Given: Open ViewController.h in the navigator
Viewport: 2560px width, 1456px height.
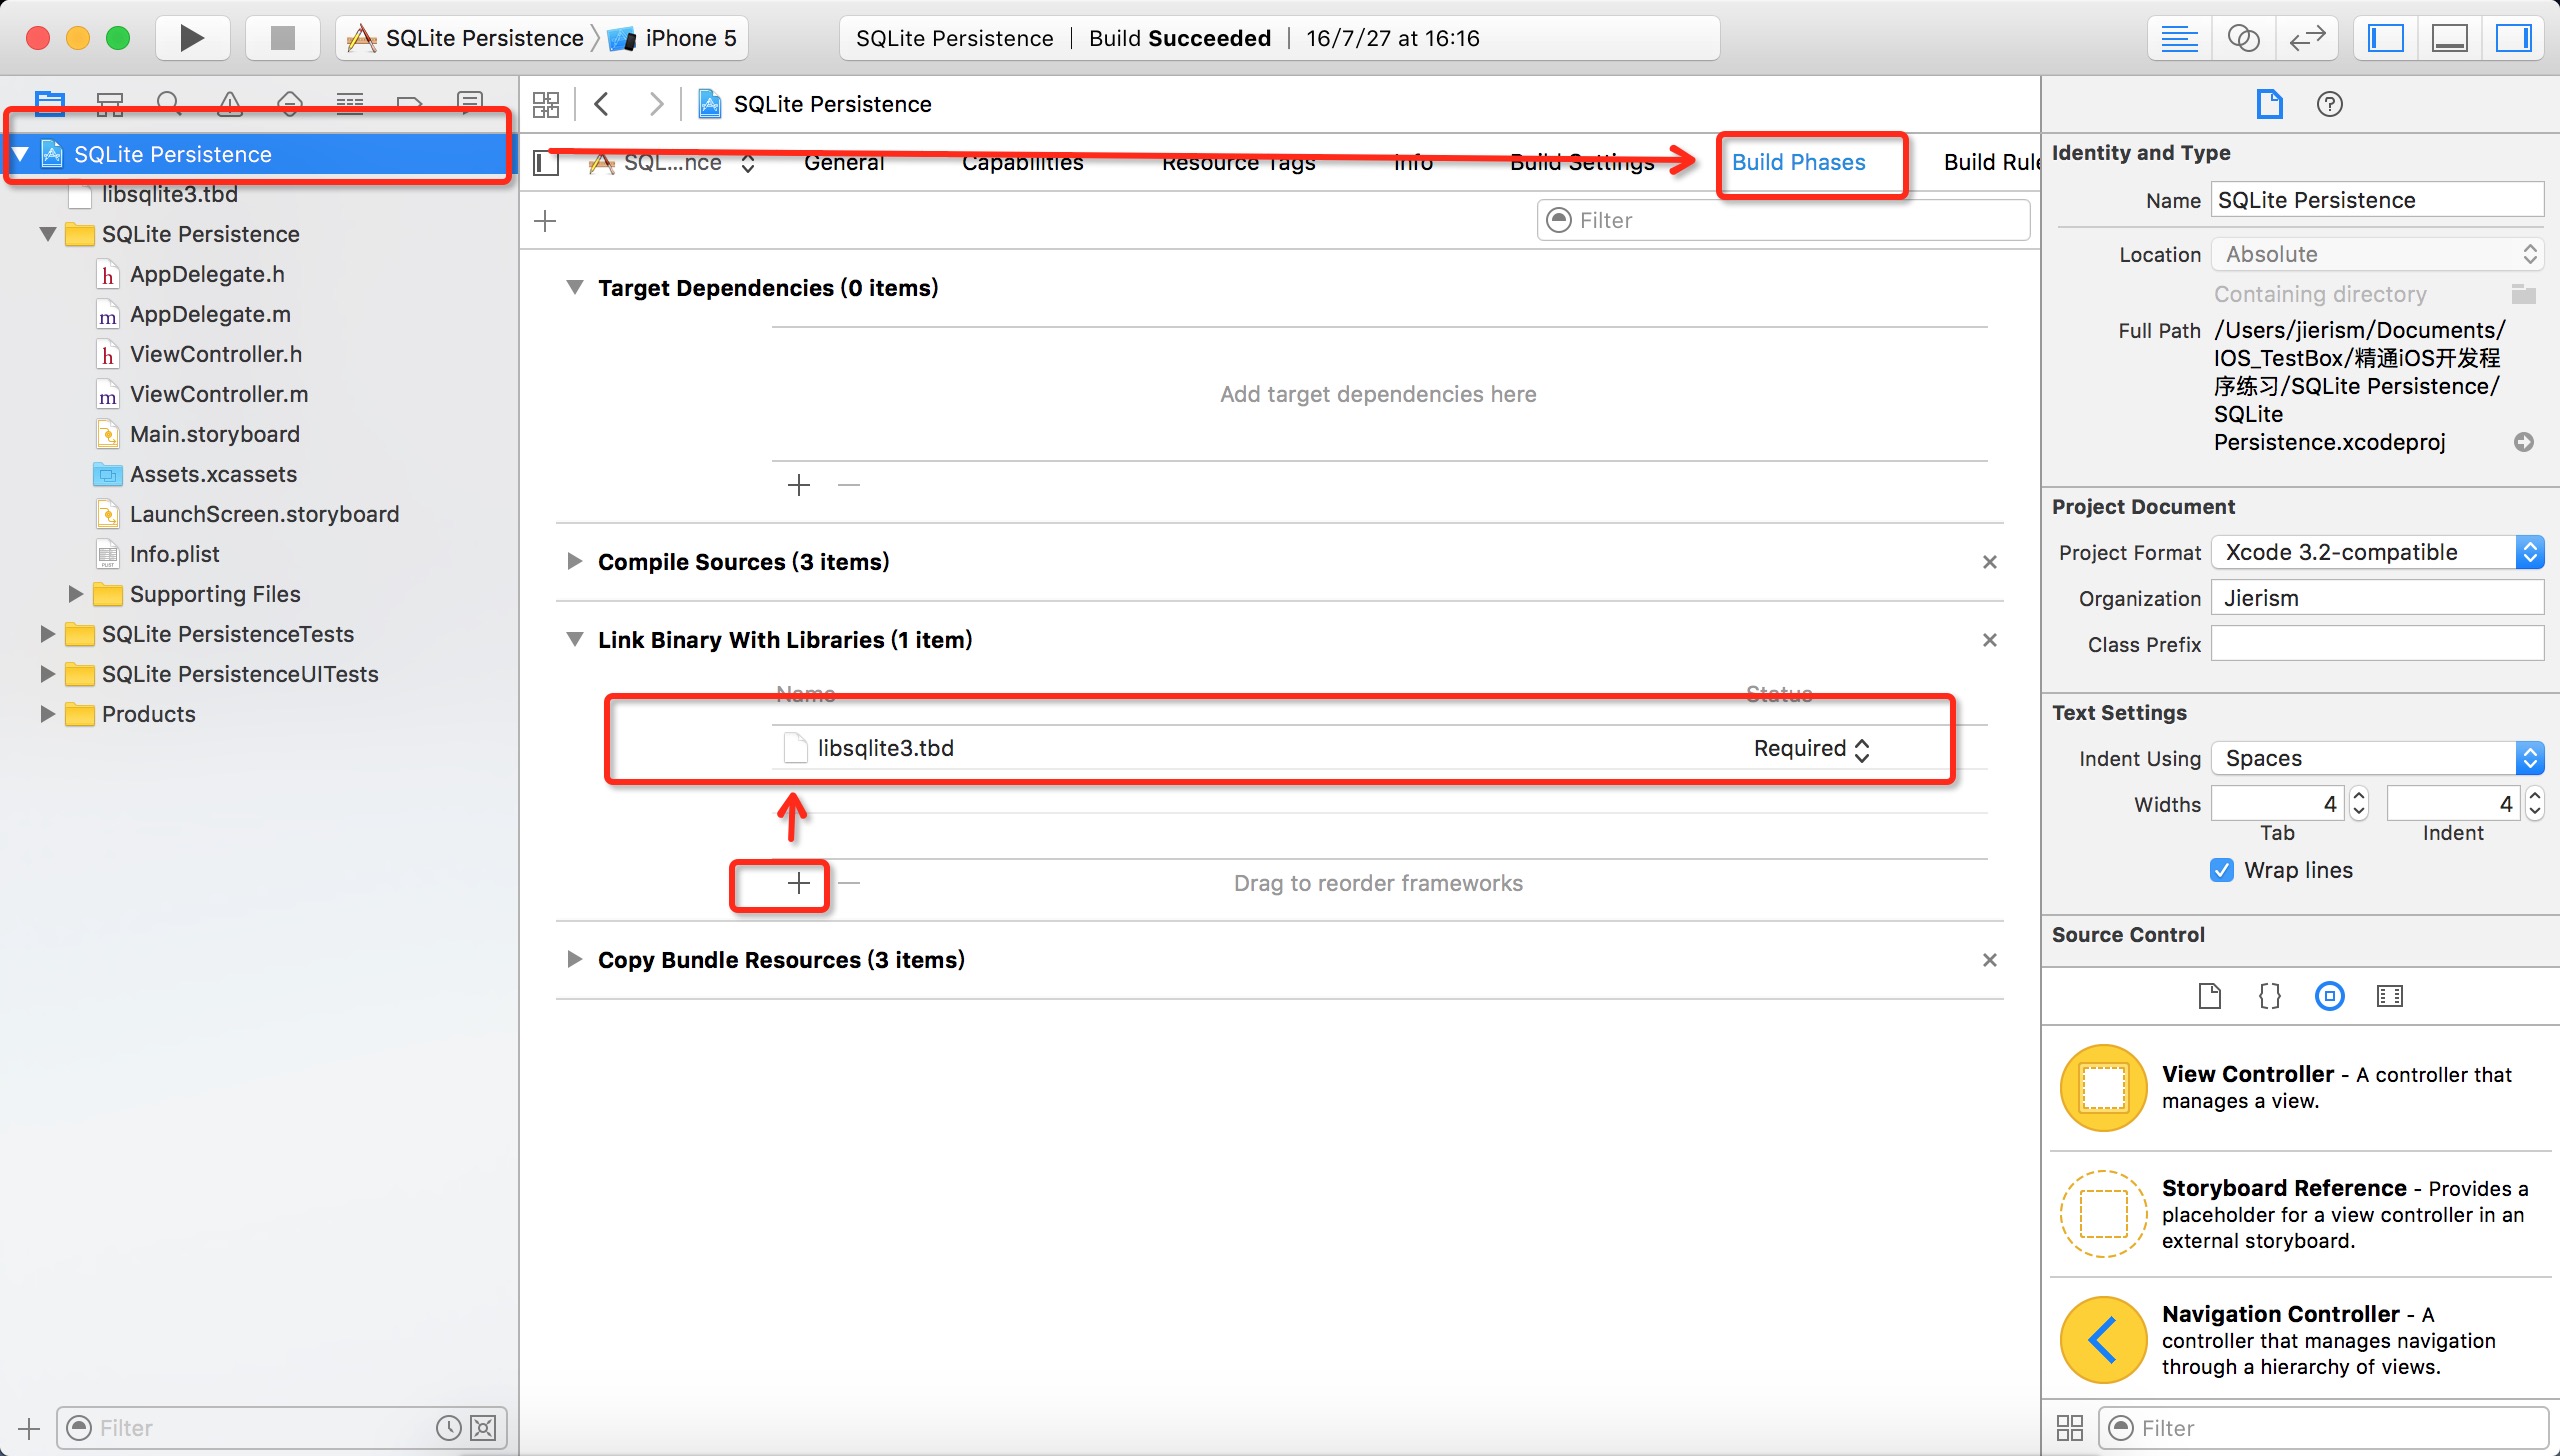Looking at the screenshot, I should pyautogui.click(x=216, y=354).
